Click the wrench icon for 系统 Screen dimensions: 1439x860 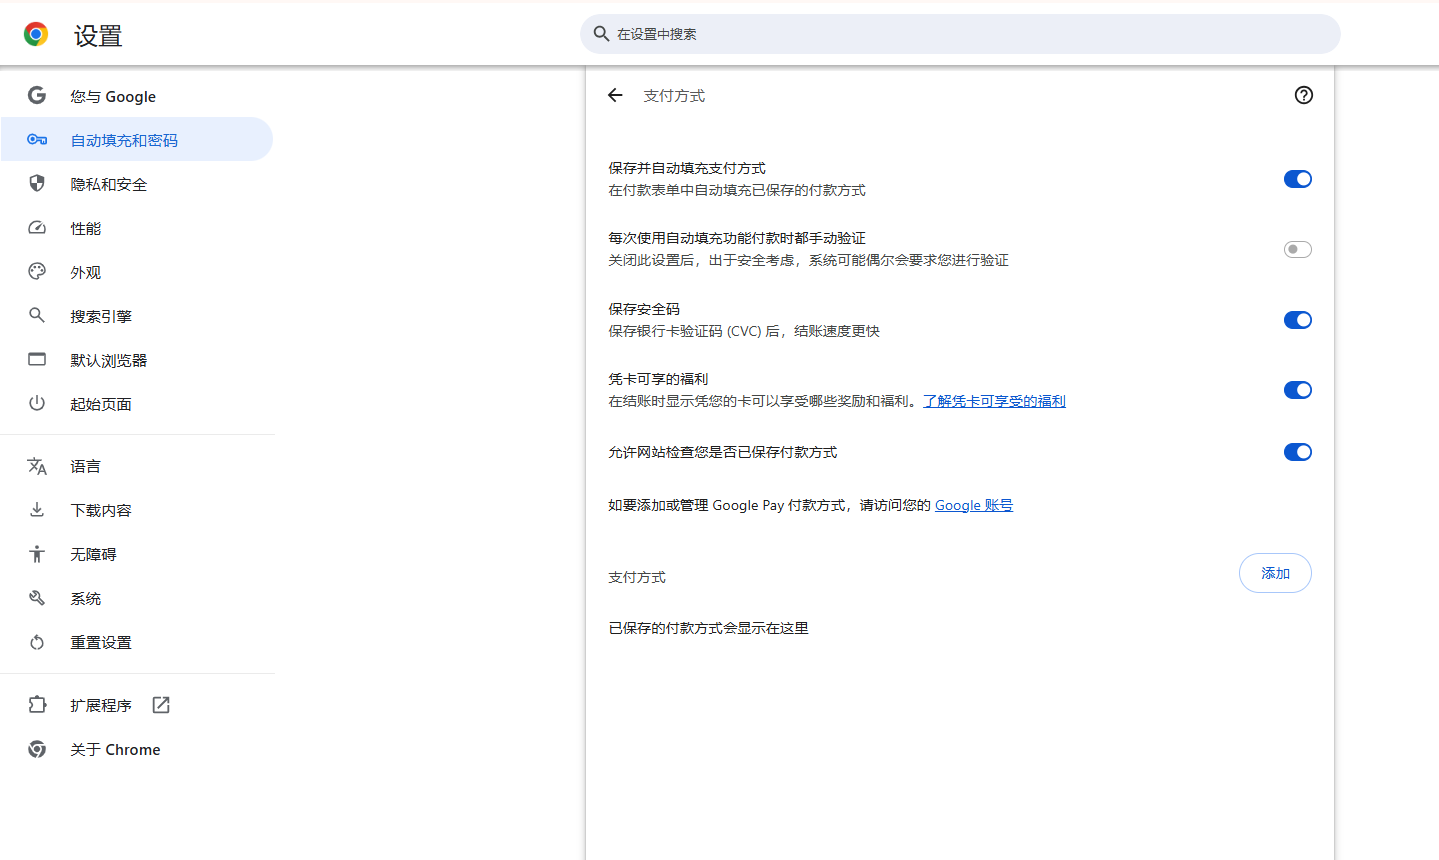[x=37, y=598]
